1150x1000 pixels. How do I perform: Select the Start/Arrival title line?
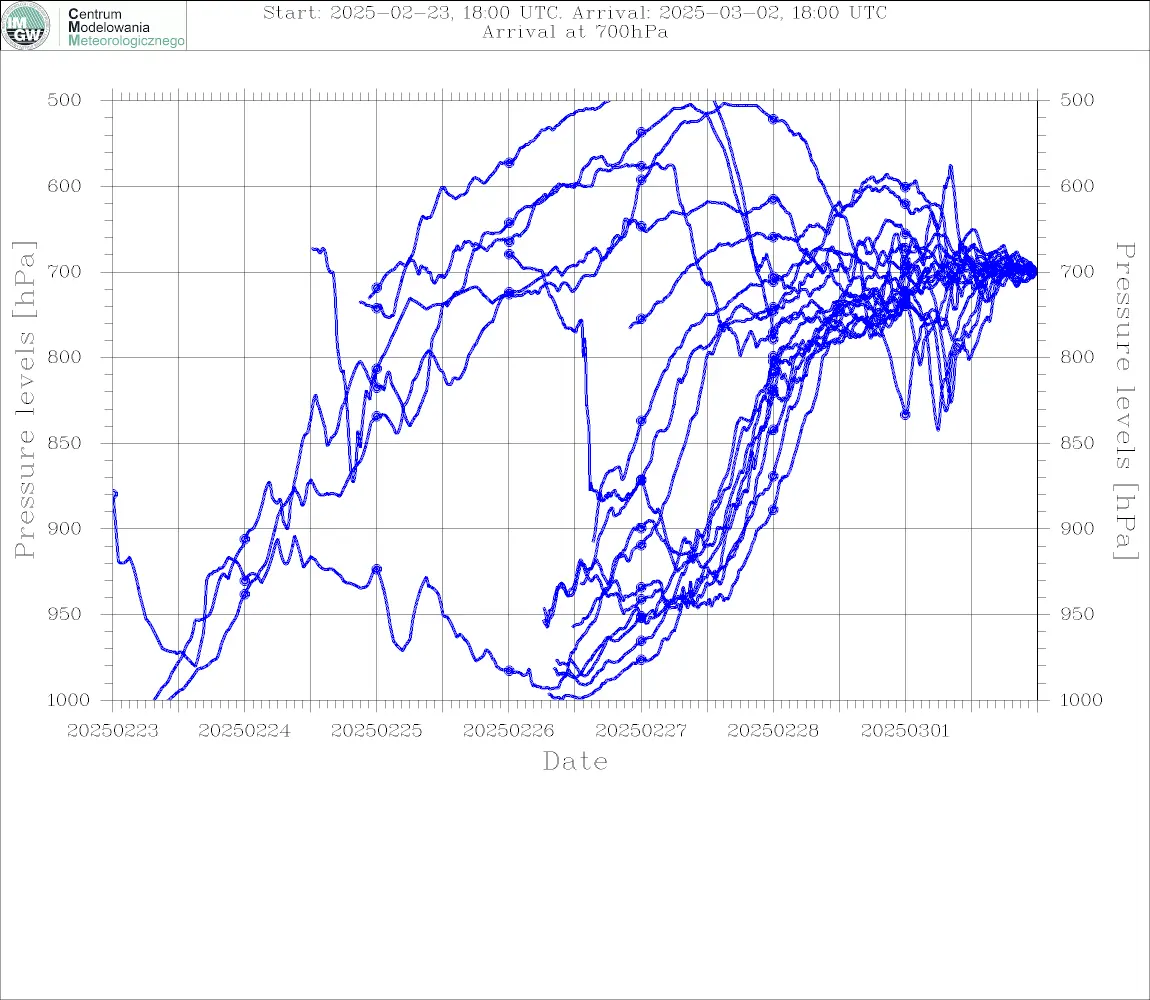click(x=575, y=12)
